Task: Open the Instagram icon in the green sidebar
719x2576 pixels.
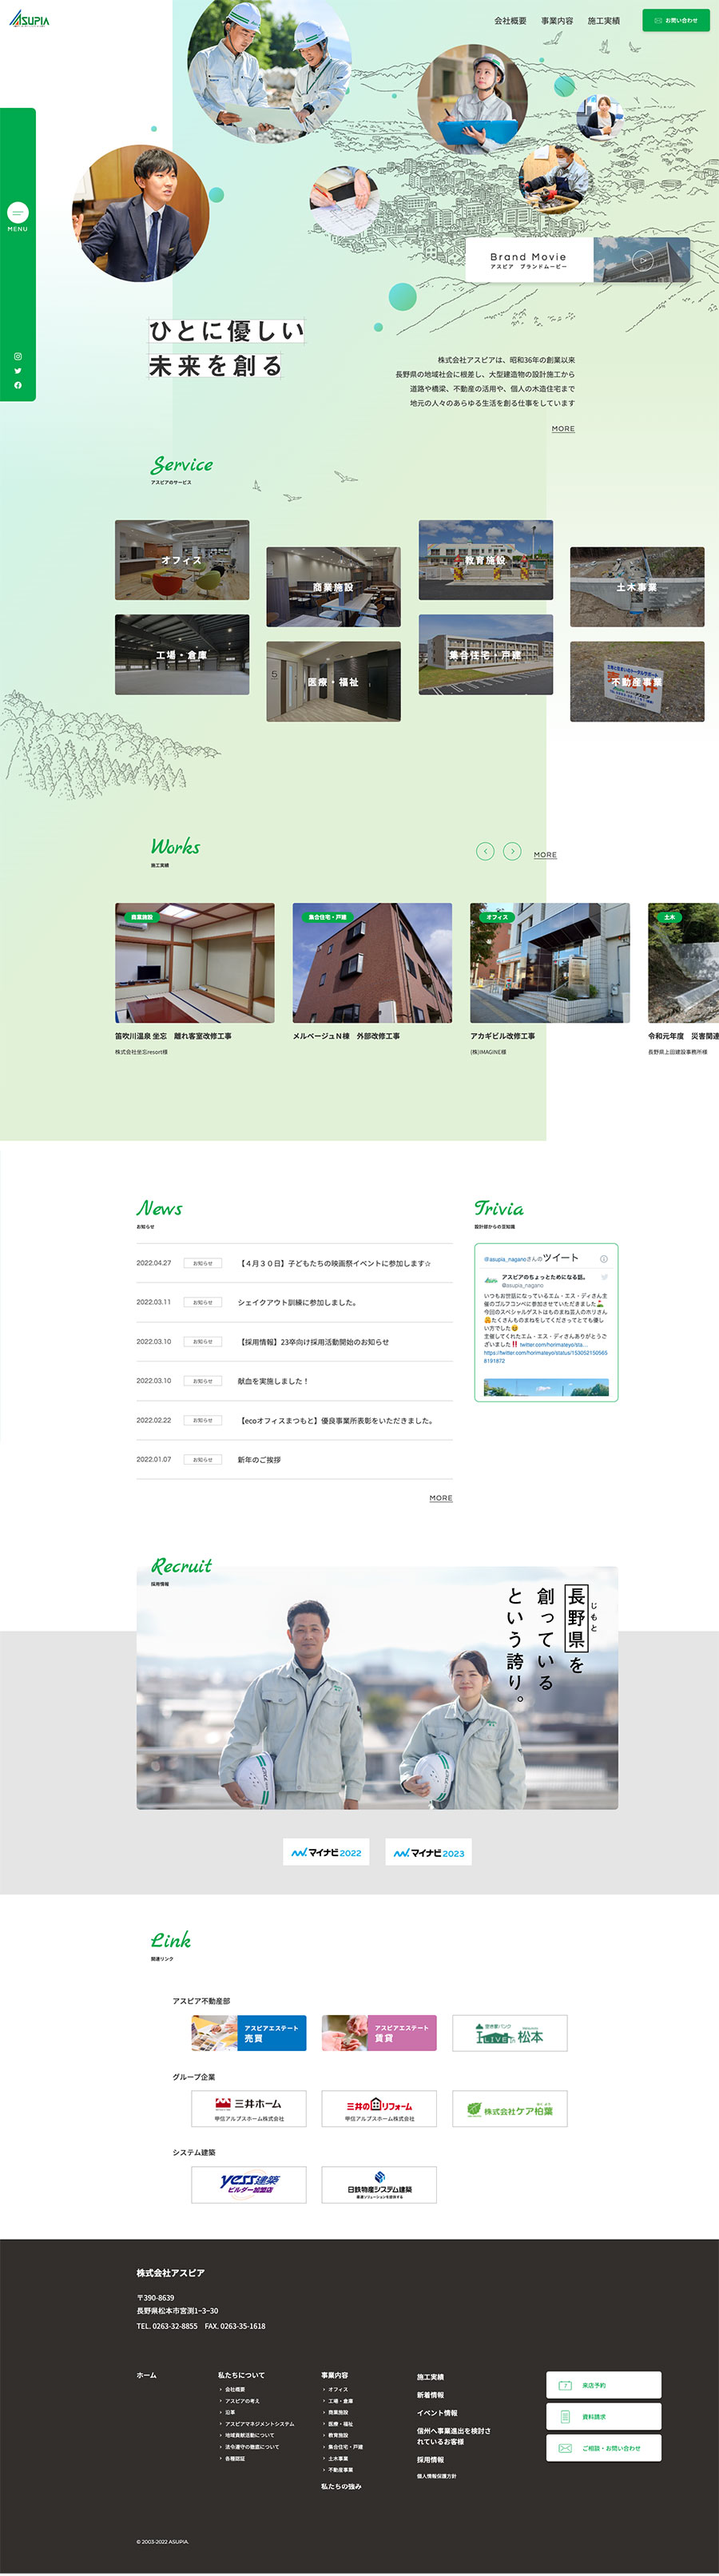Action: click(x=18, y=356)
